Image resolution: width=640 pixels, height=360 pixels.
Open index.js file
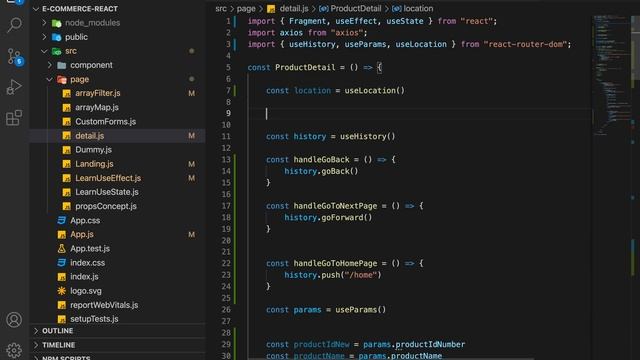coord(84,277)
